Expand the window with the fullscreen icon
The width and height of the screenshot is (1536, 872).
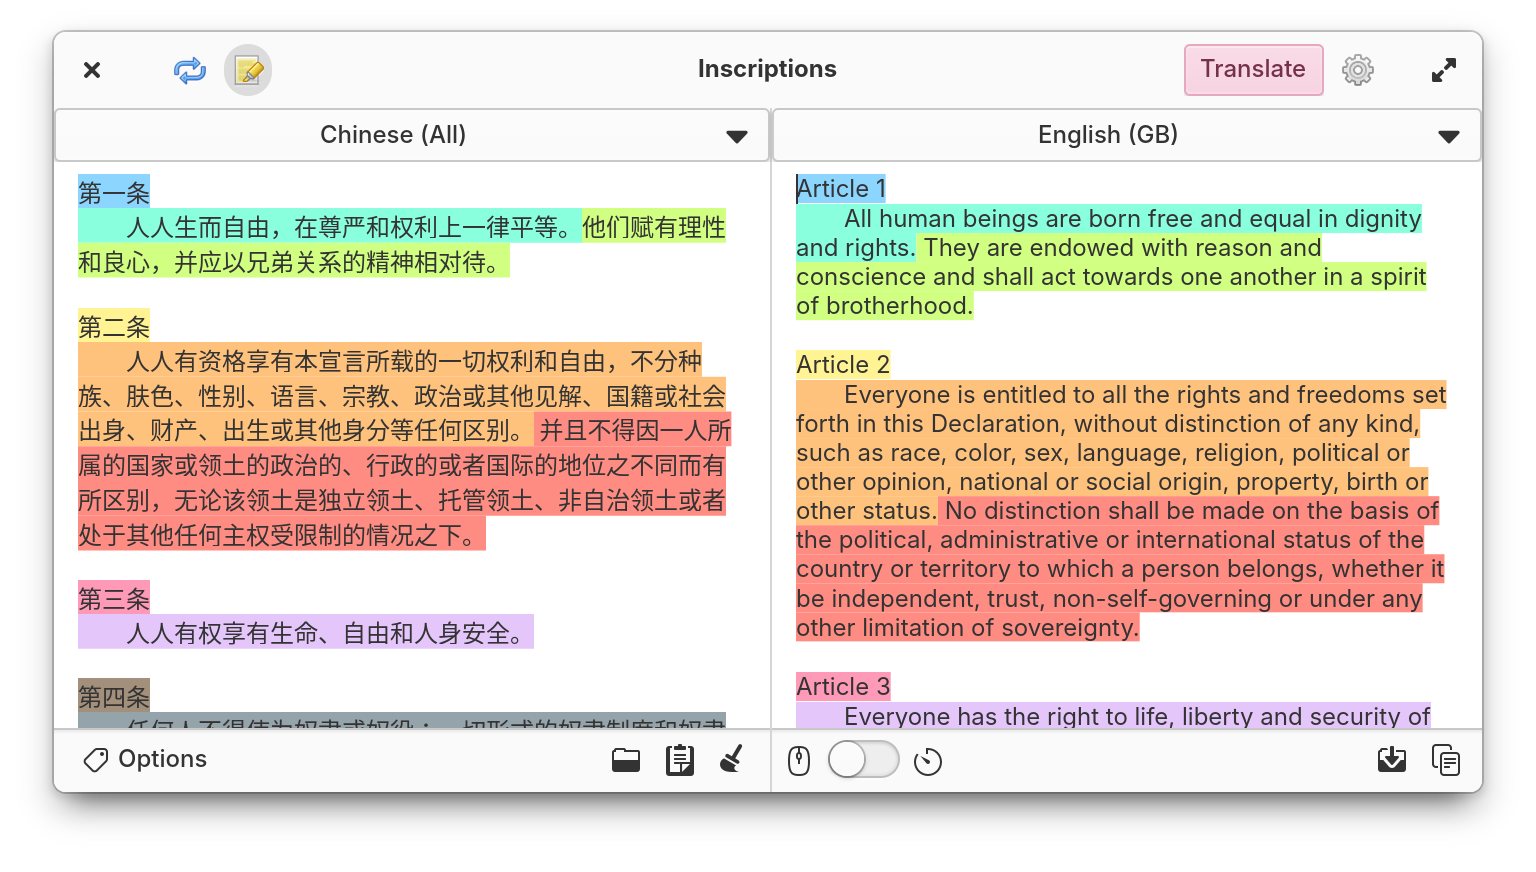pyautogui.click(x=1443, y=70)
